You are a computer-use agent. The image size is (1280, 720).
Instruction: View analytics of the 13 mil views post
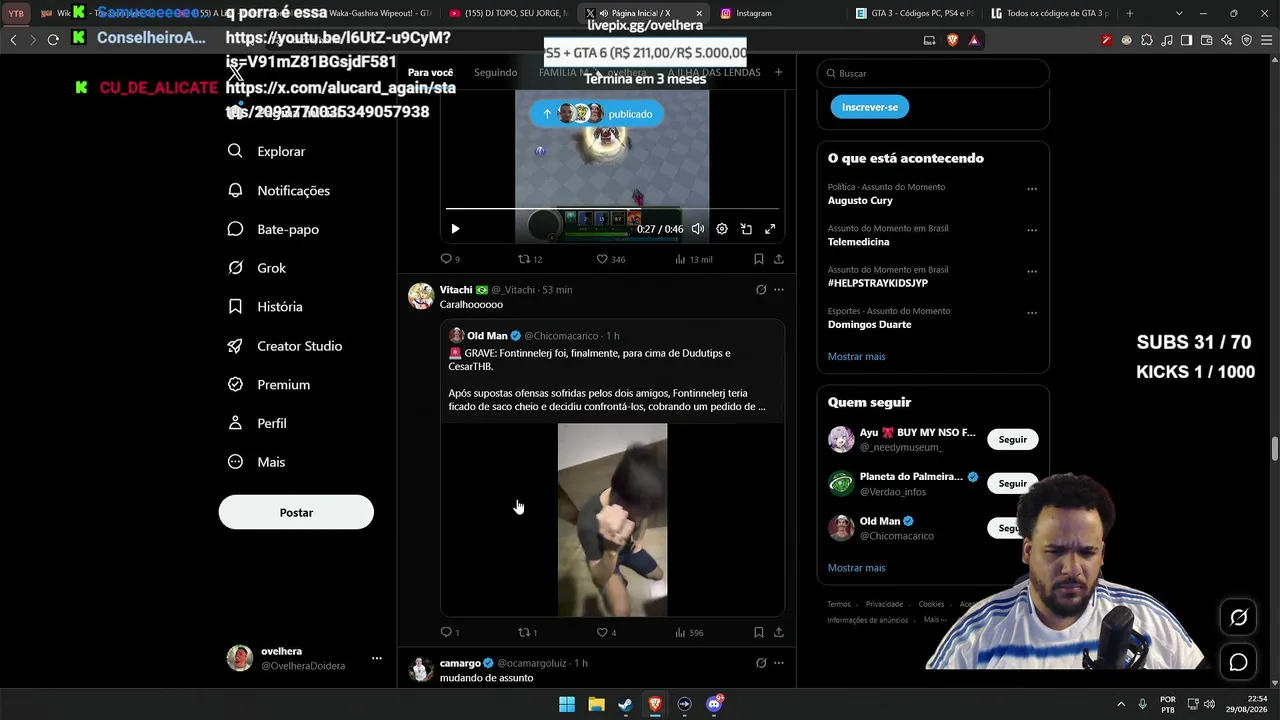click(693, 259)
